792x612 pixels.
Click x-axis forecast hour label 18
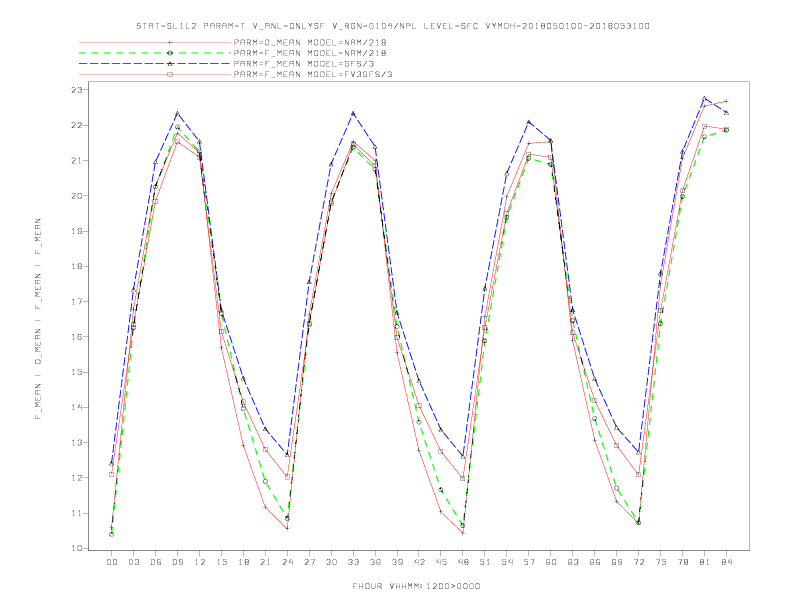tap(243, 562)
